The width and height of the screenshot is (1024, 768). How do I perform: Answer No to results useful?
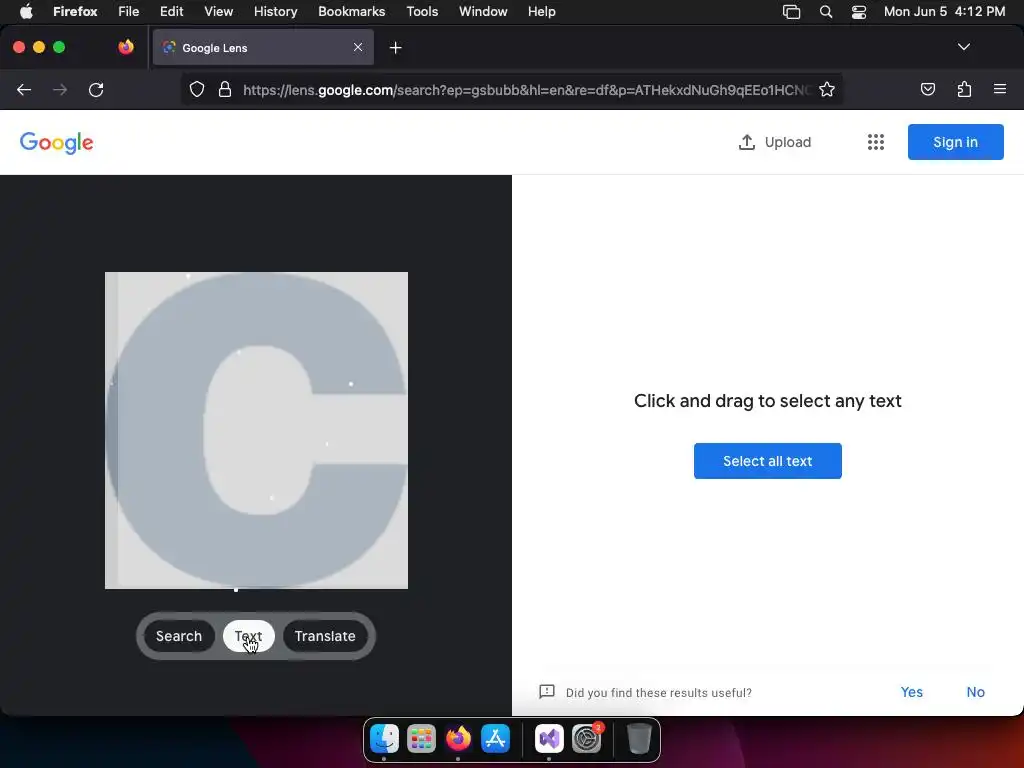click(975, 692)
